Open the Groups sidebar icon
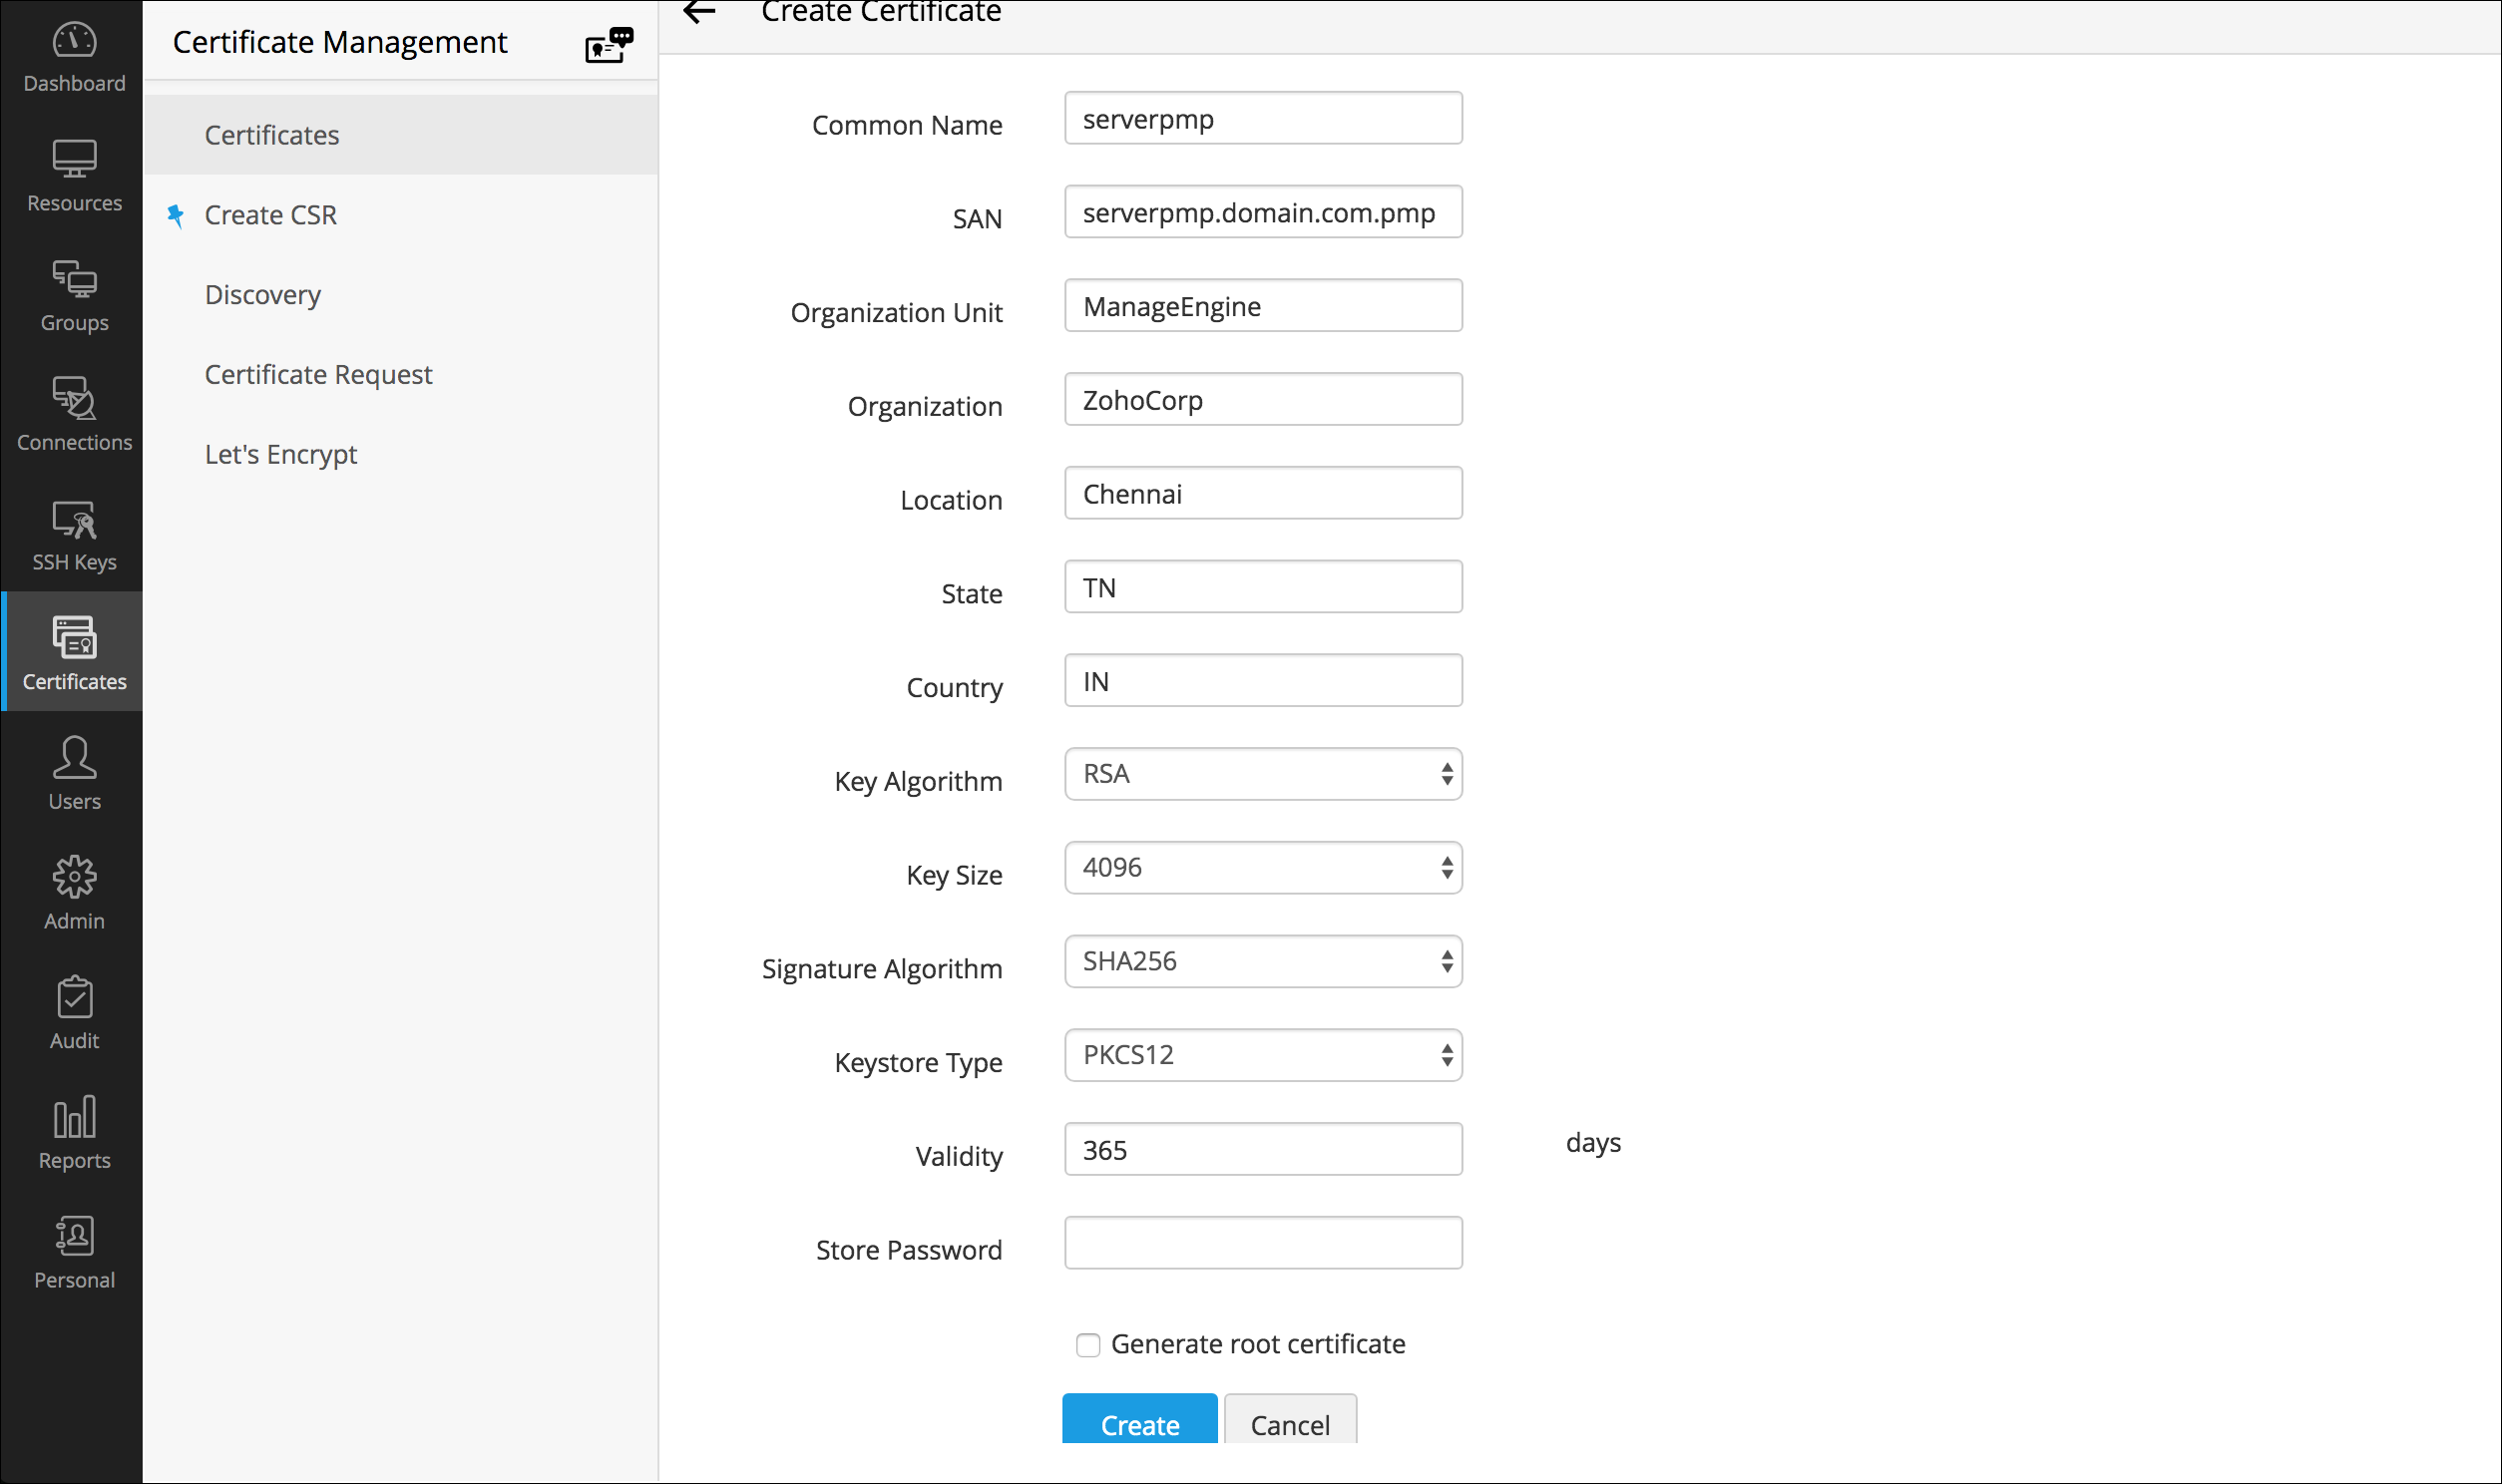 click(74, 280)
